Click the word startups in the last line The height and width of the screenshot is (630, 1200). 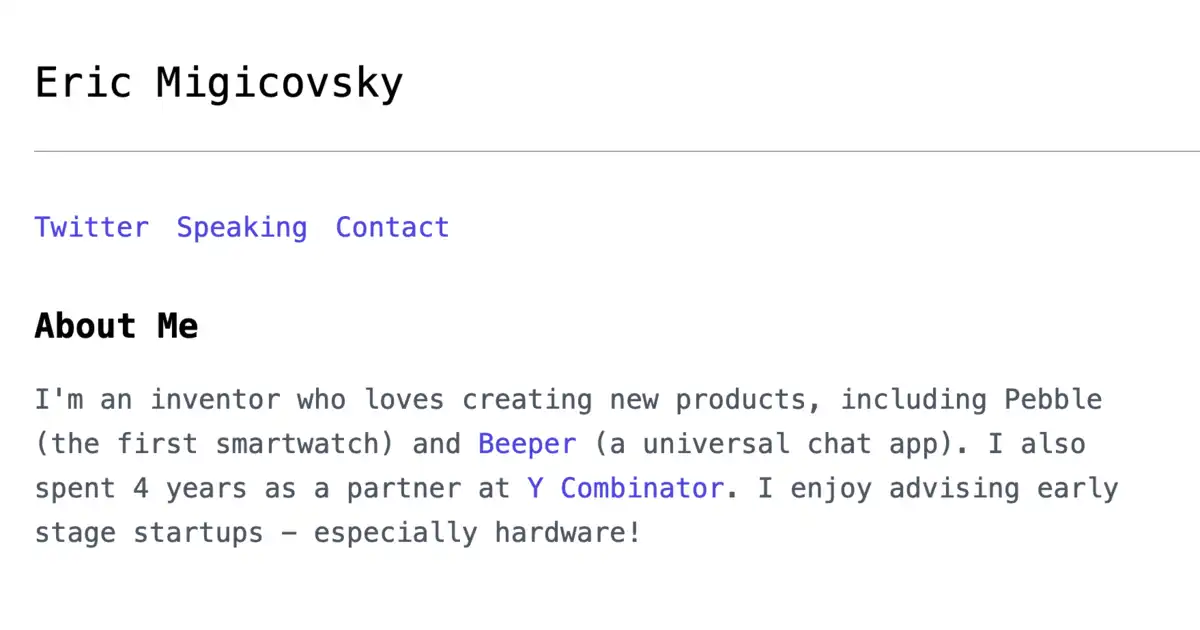pyautogui.click(x=198, y=532)
